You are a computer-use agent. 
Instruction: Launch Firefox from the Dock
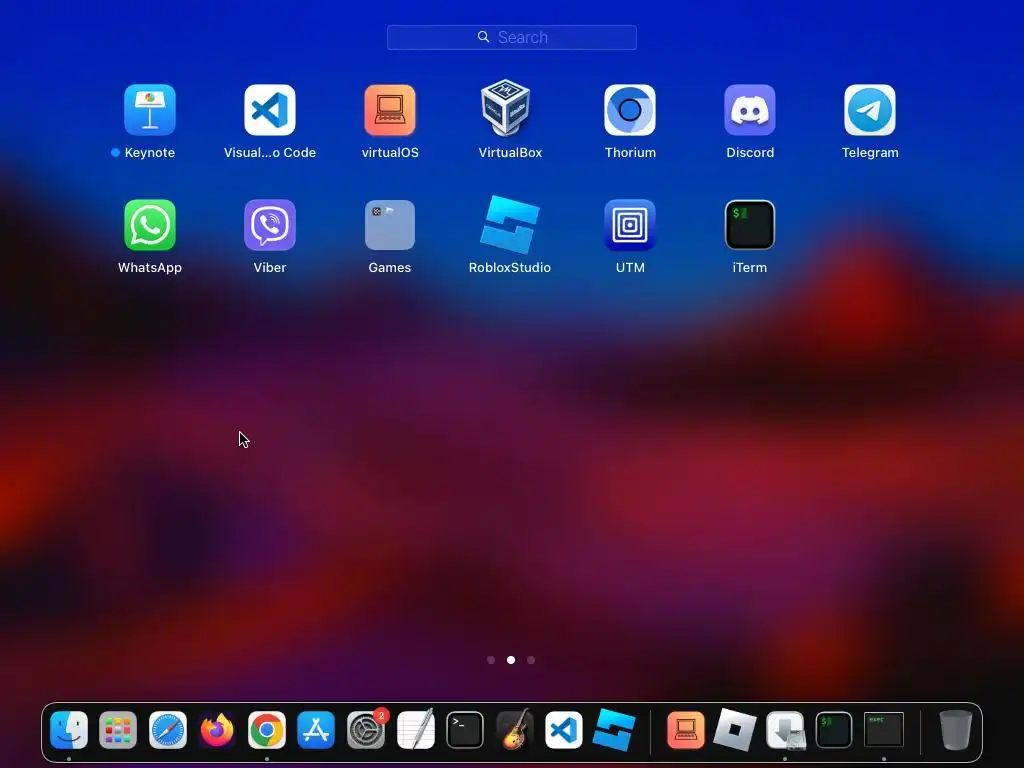(217, 729)
